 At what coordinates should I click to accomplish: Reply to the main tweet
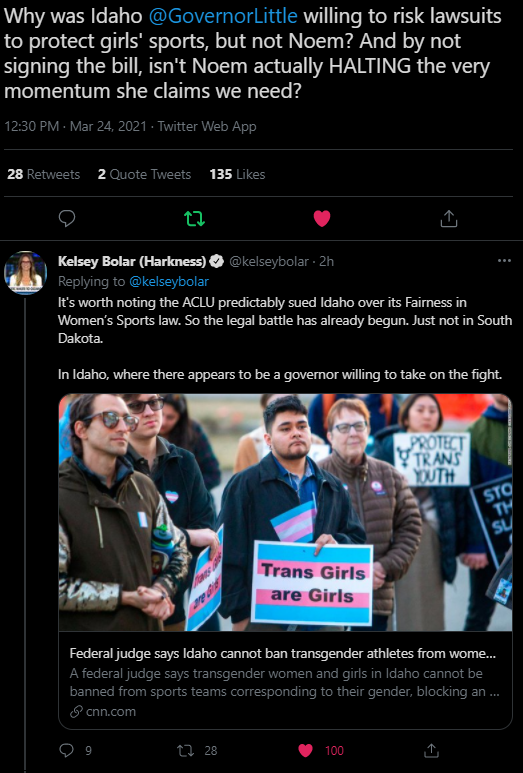pyautogui.click(x=67, y=218)
